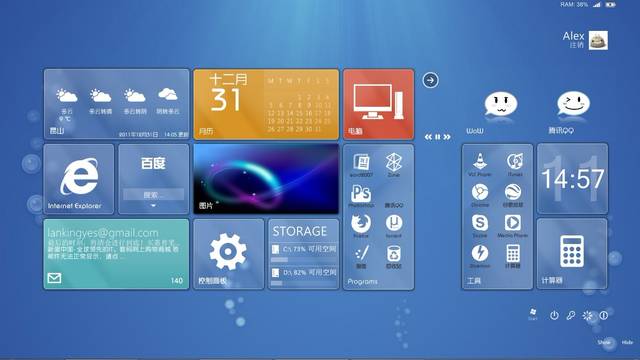The image size is (640, 360).
Task: Open the Start button with Windows logo
Action: [x=533, y=314]
